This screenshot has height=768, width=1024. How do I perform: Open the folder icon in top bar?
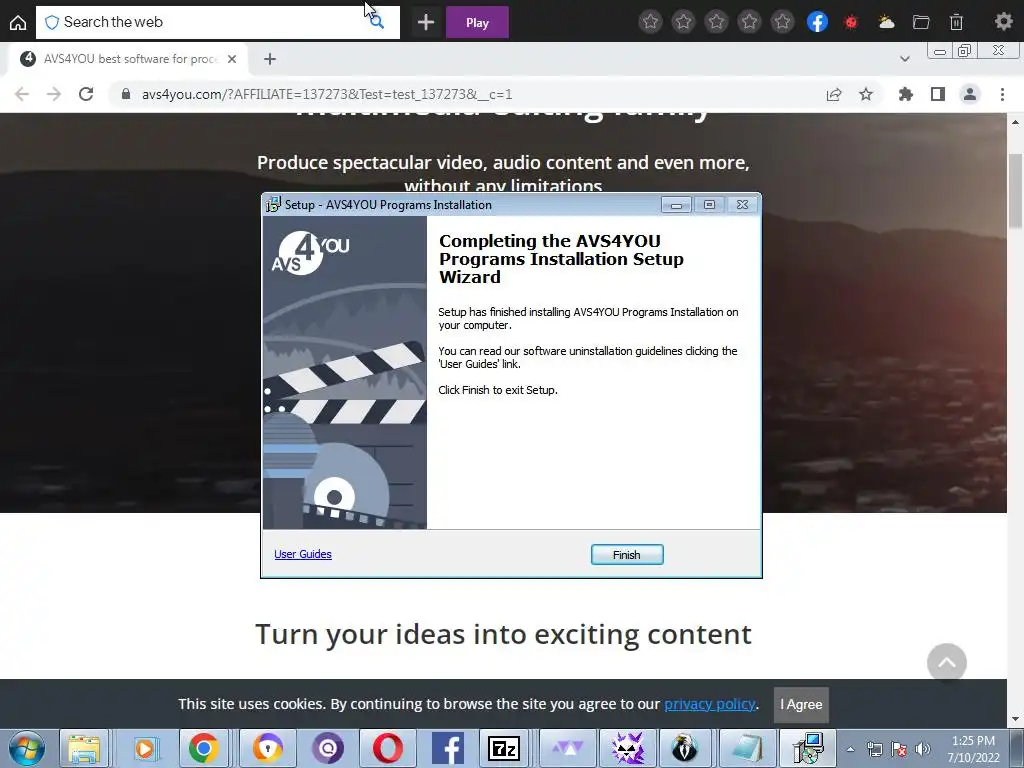point(921,22)
